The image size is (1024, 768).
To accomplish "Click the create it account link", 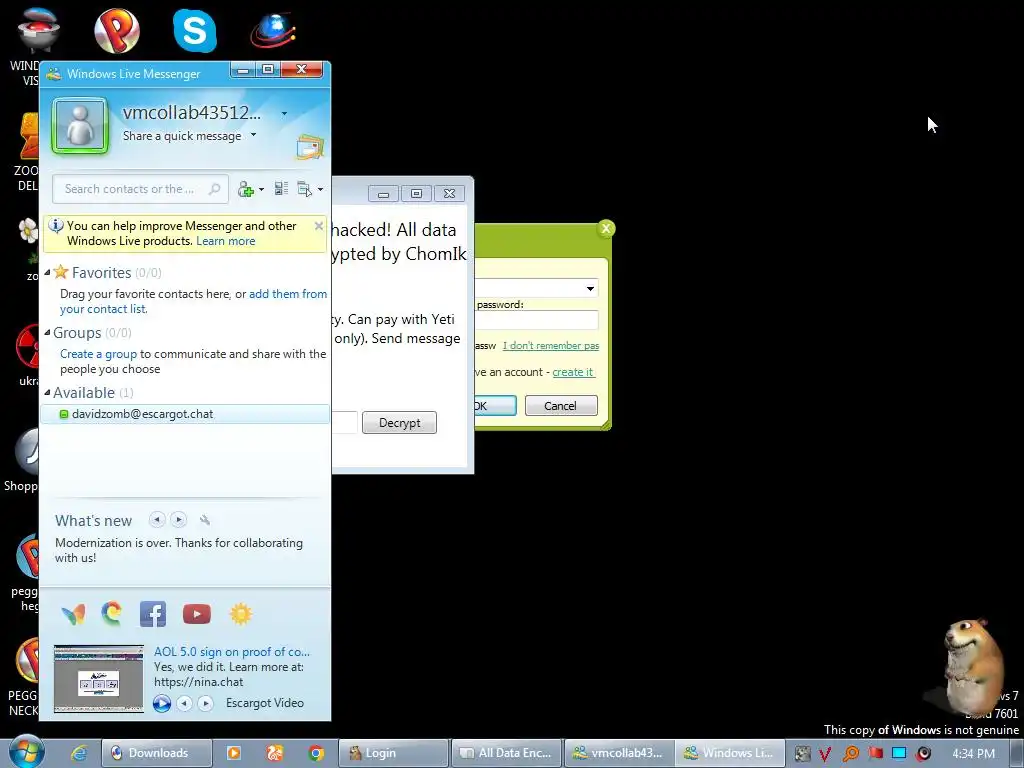I will click(x=573, y=372).
